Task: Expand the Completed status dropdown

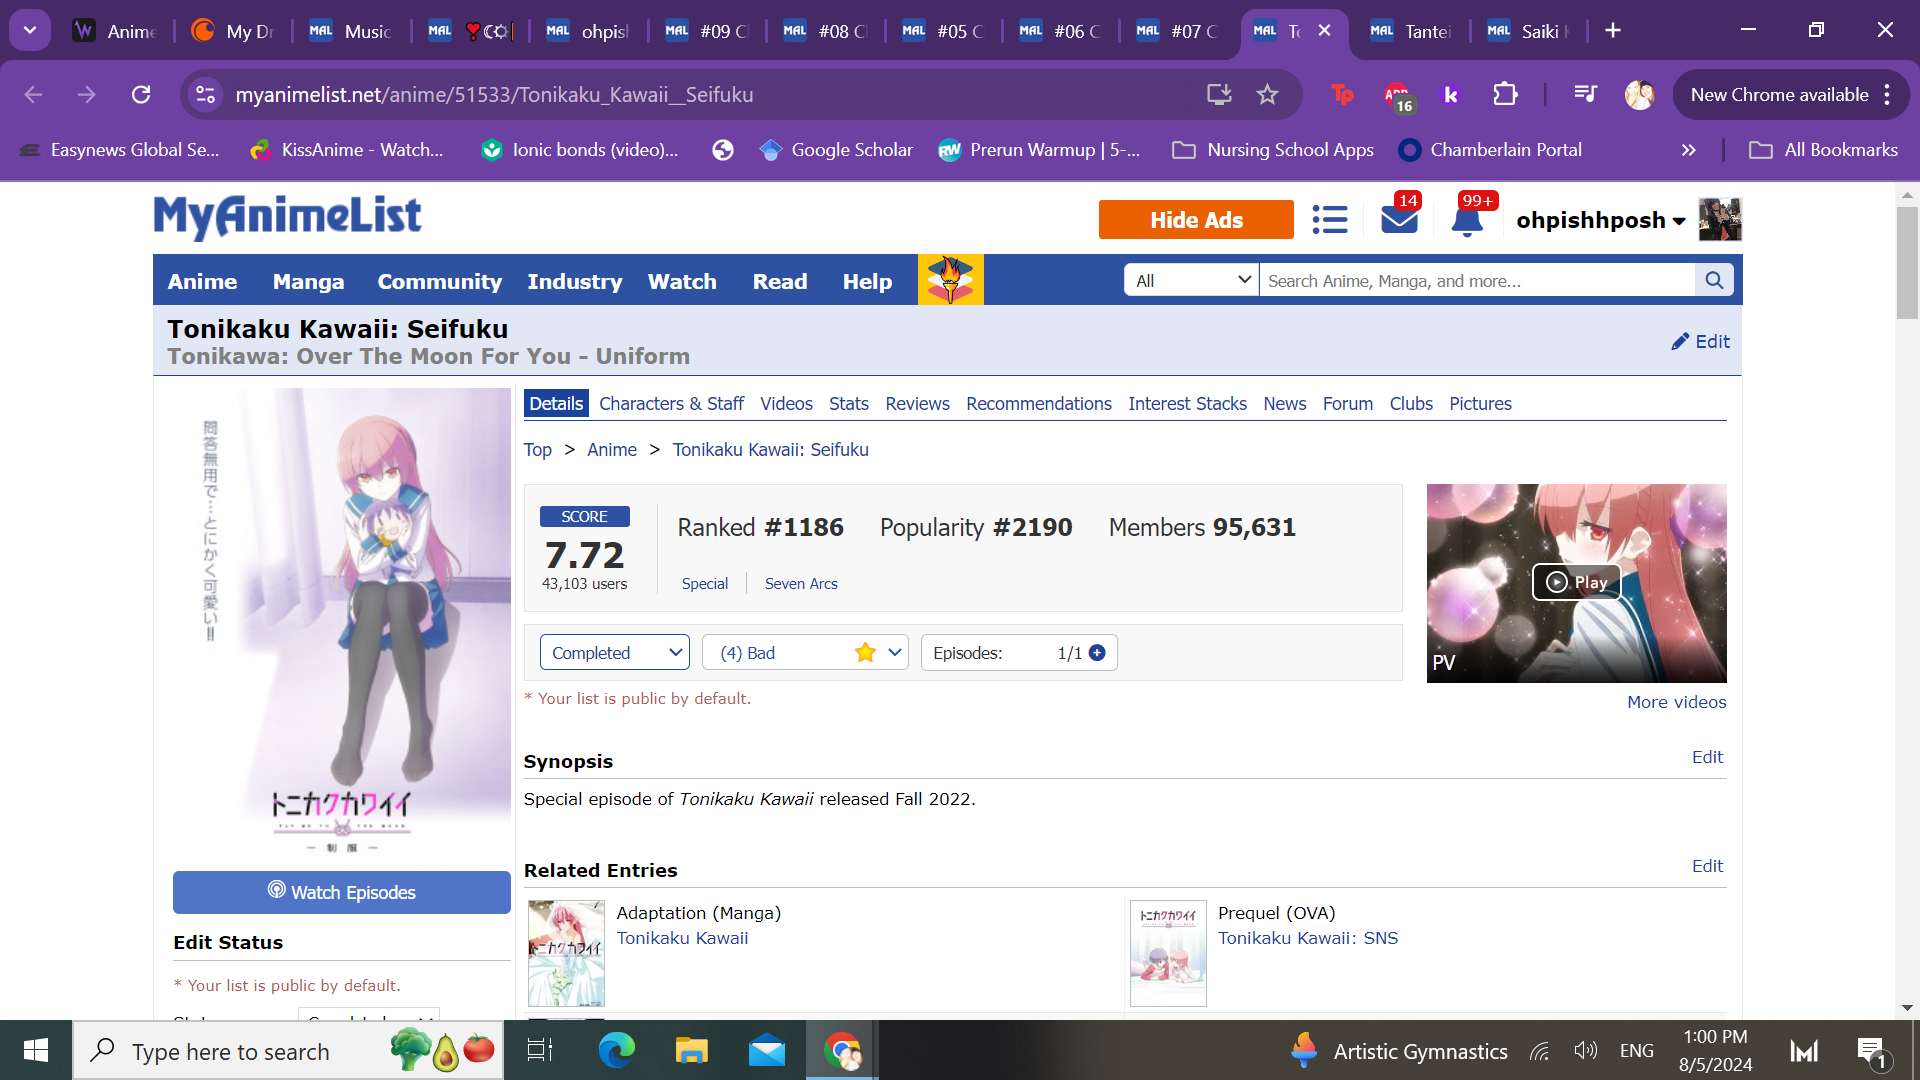Action: (x=614, y=653)
